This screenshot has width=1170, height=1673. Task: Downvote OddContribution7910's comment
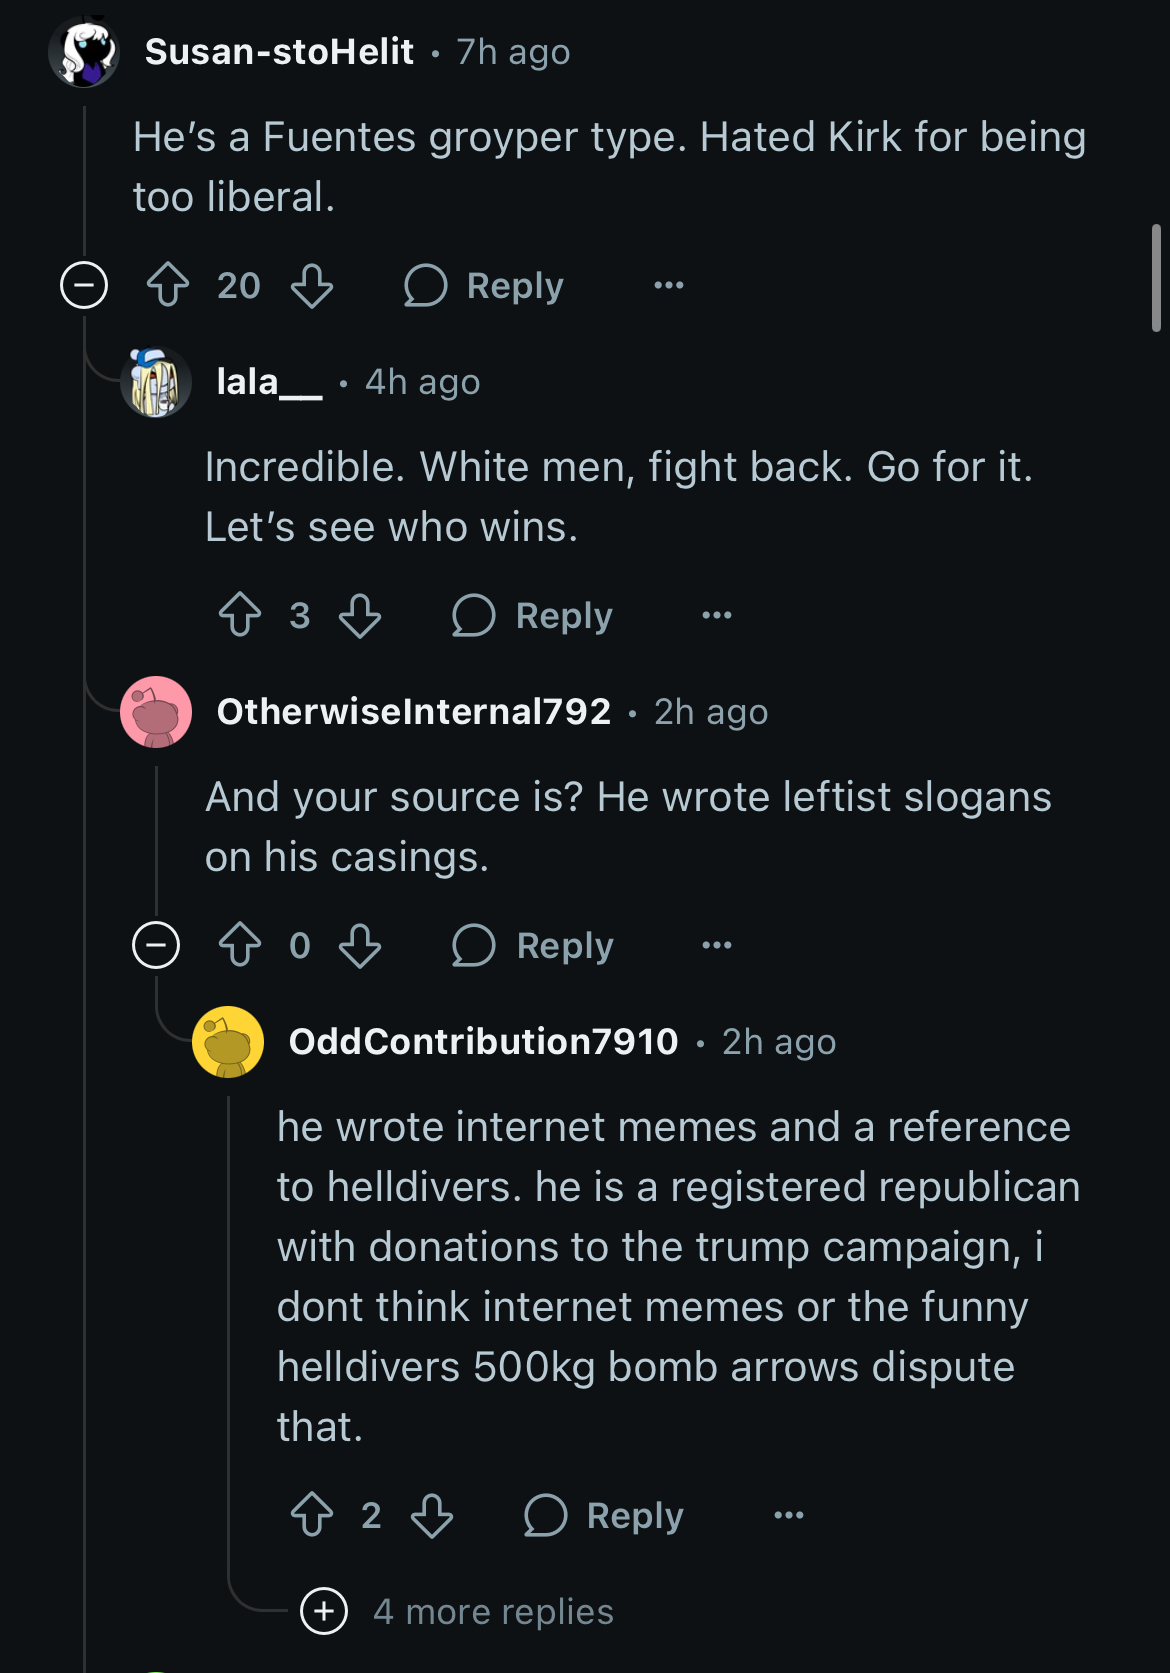point(432,1515)
